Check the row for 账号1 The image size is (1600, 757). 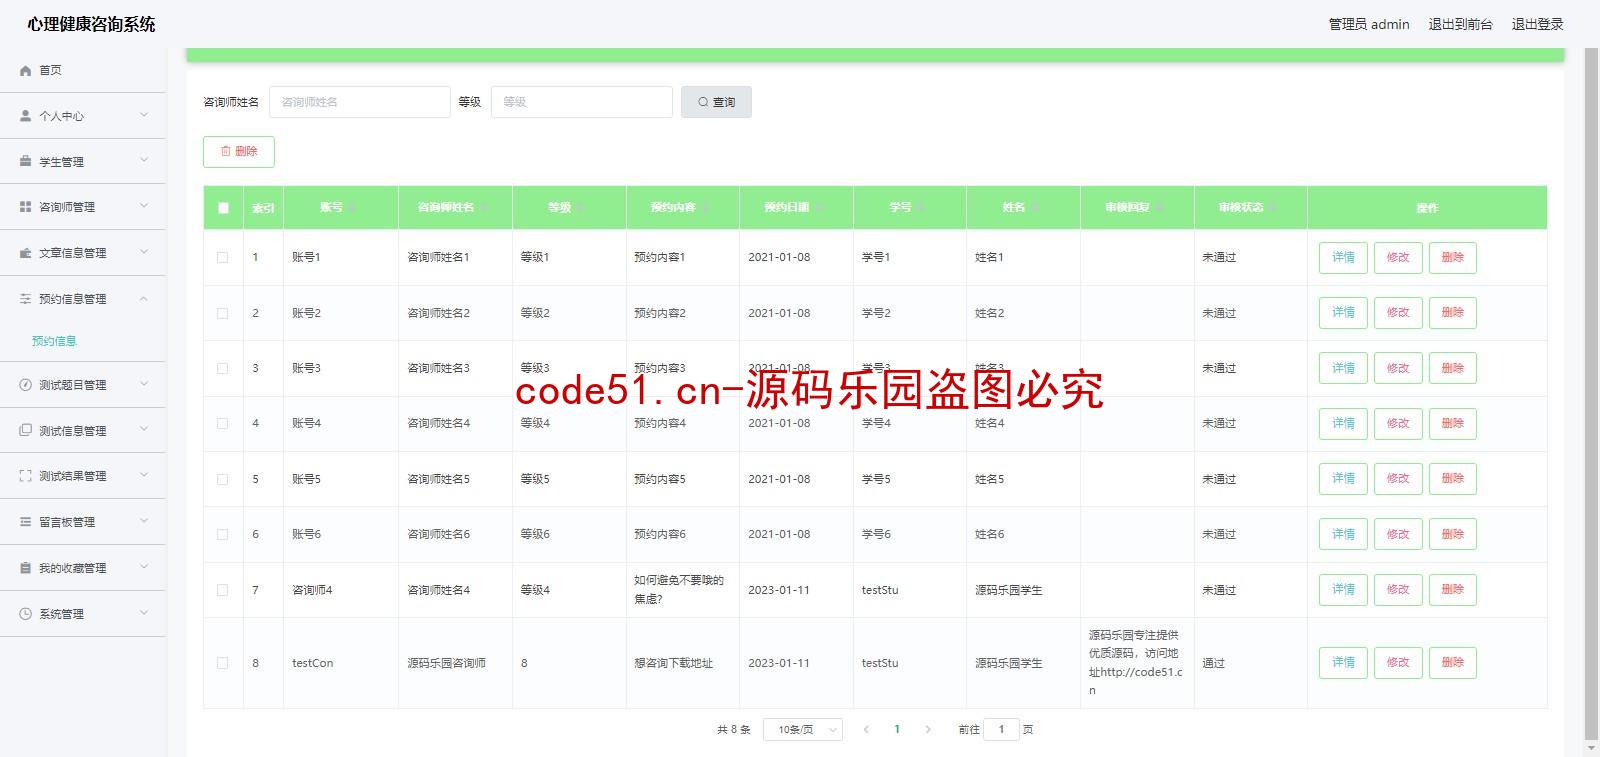[x=223, y=258]
